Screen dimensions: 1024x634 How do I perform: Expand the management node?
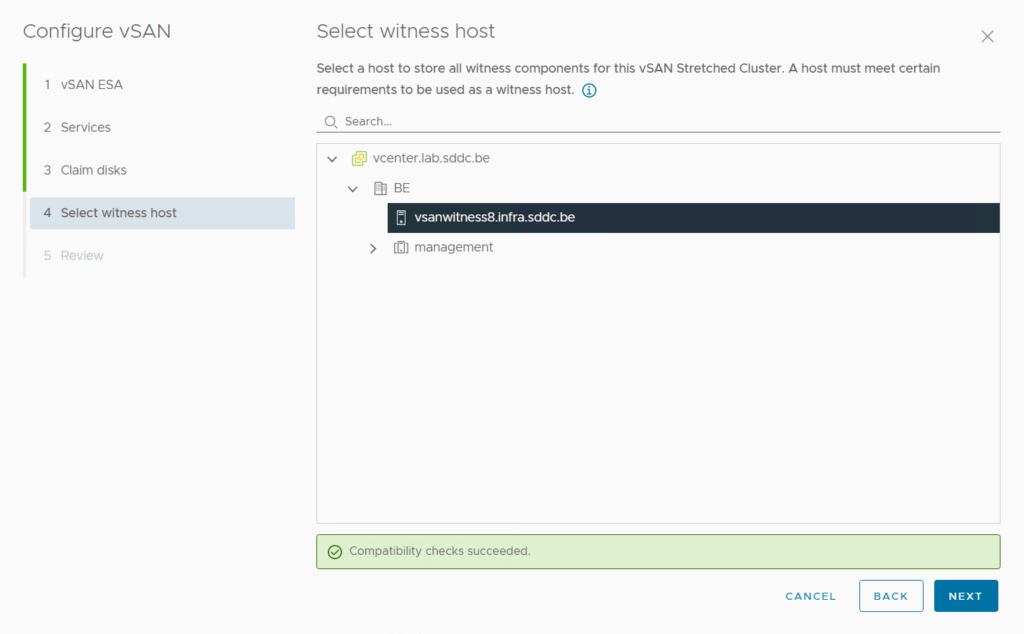(373, 248)
